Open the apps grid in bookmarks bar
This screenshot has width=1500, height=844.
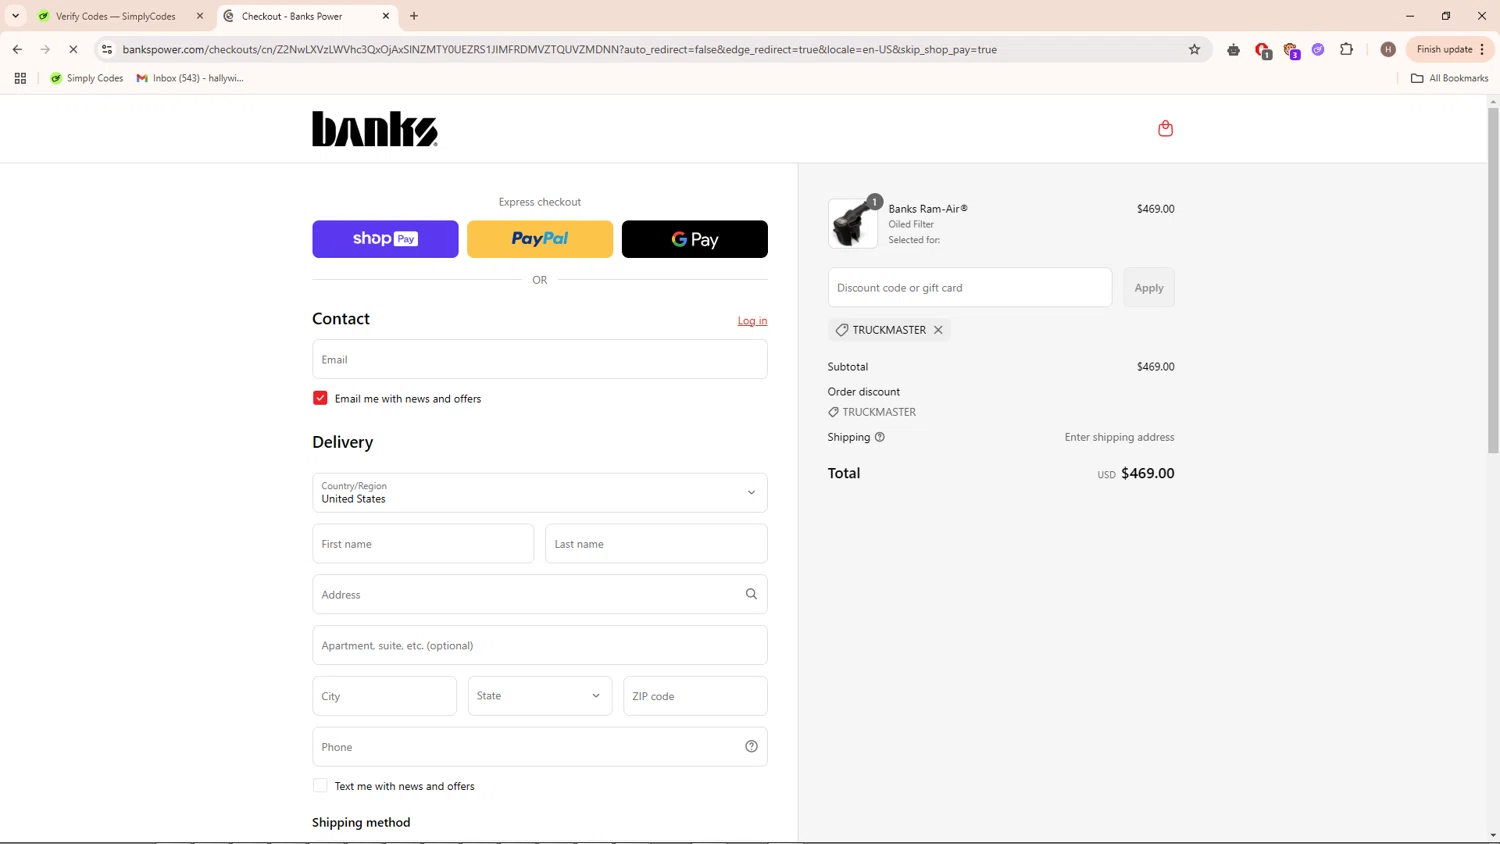click(x=20, y=78)
